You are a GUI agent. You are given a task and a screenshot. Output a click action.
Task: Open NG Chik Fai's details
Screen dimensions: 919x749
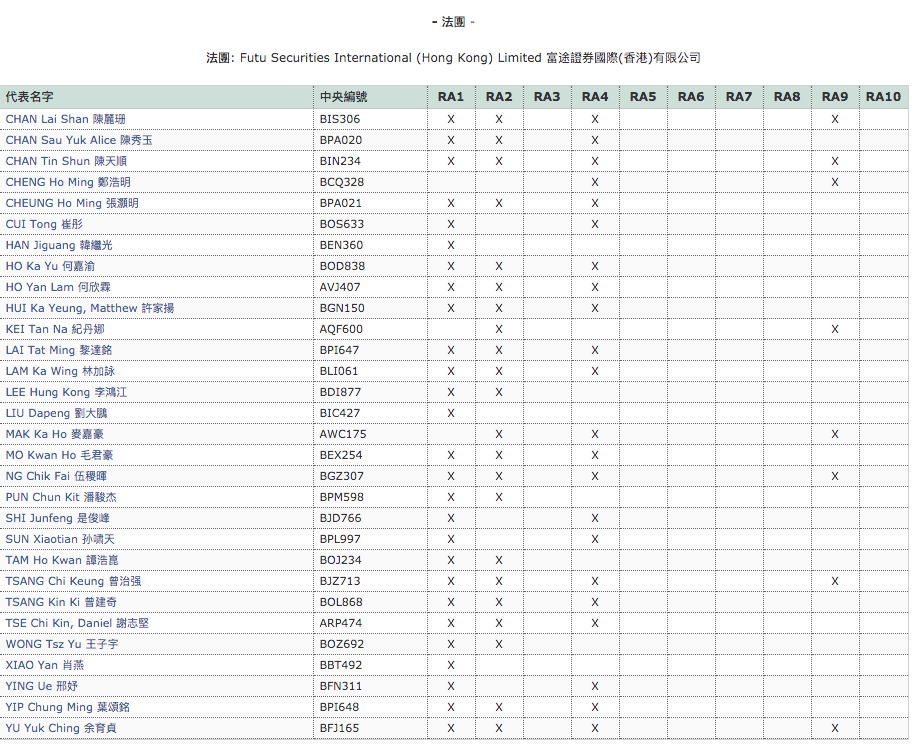(x=56, y=476)
